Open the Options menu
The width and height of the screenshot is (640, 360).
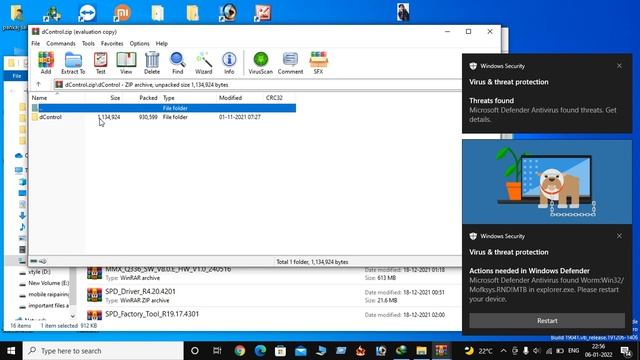pos(139,43)
